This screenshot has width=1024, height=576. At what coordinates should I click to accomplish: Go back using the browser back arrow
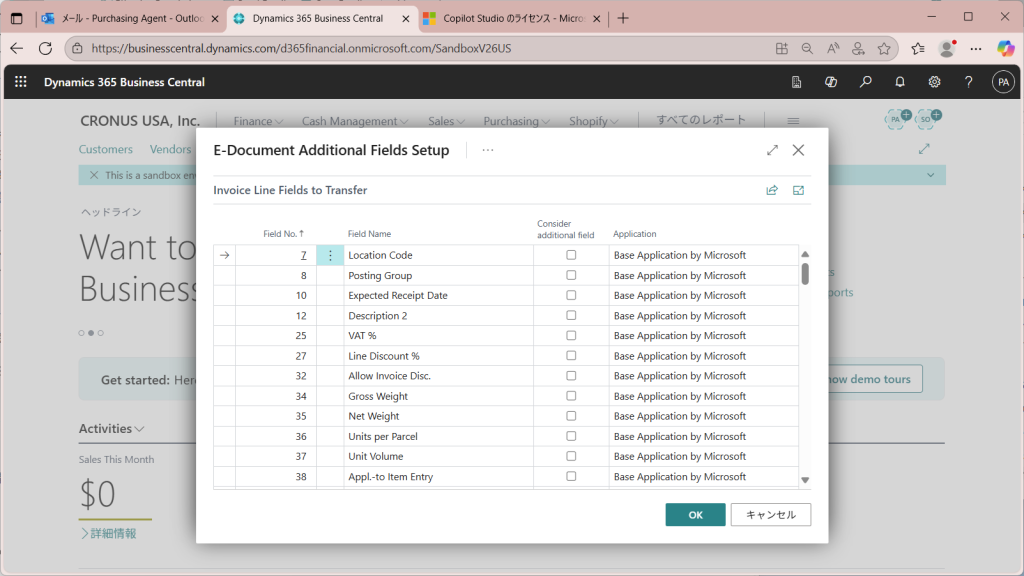click(x=16, y=48)
